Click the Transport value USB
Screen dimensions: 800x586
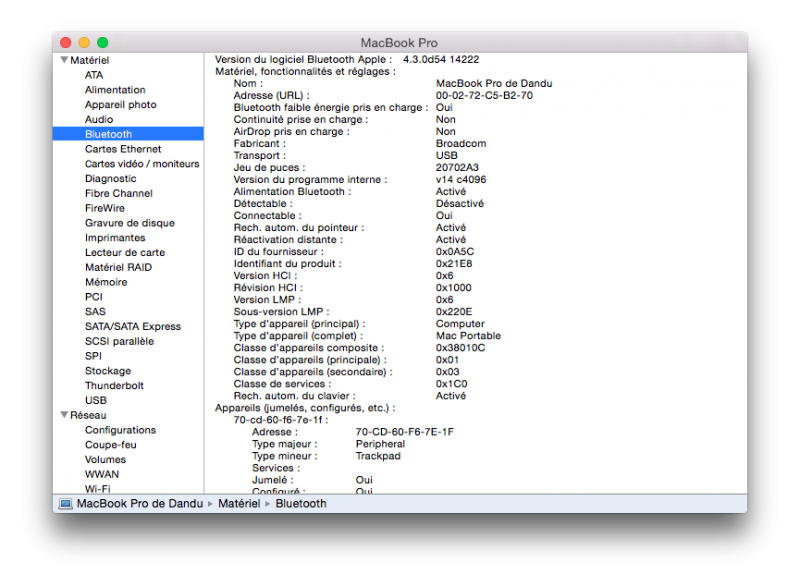pos(447,156)
